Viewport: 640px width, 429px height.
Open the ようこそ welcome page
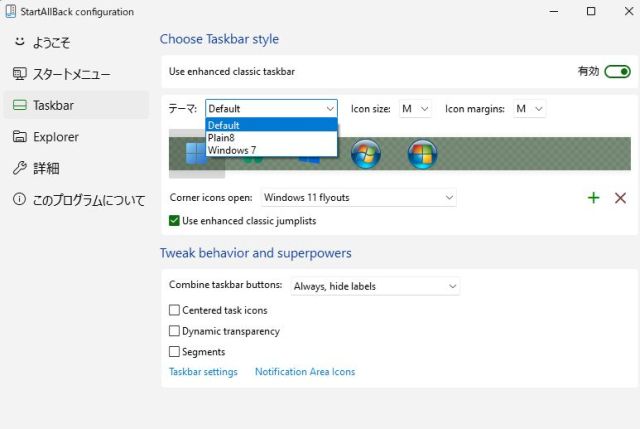click(76, 42)
